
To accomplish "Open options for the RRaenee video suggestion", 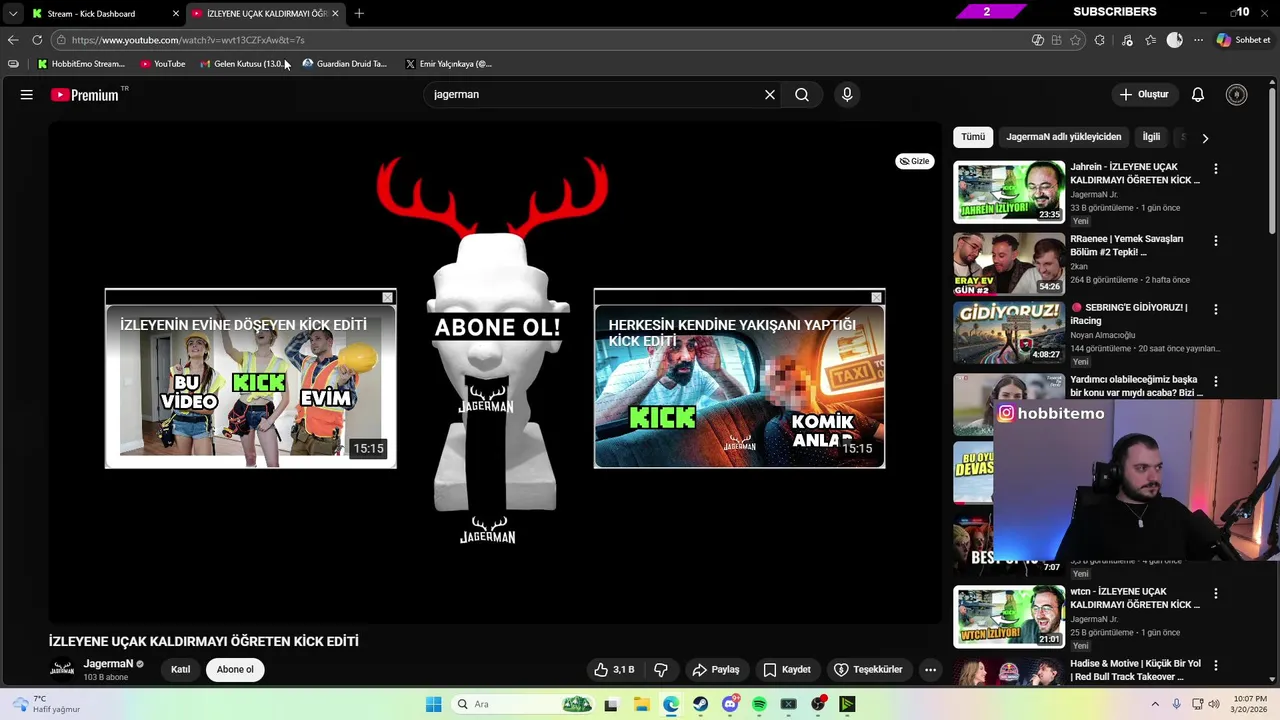I will point(1216,241).
